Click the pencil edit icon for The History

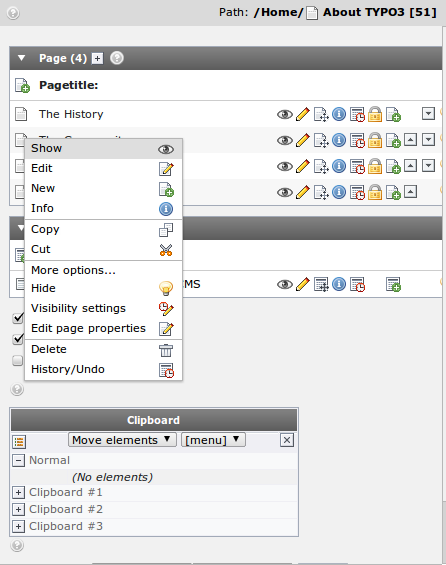click(x=303, y=115)
